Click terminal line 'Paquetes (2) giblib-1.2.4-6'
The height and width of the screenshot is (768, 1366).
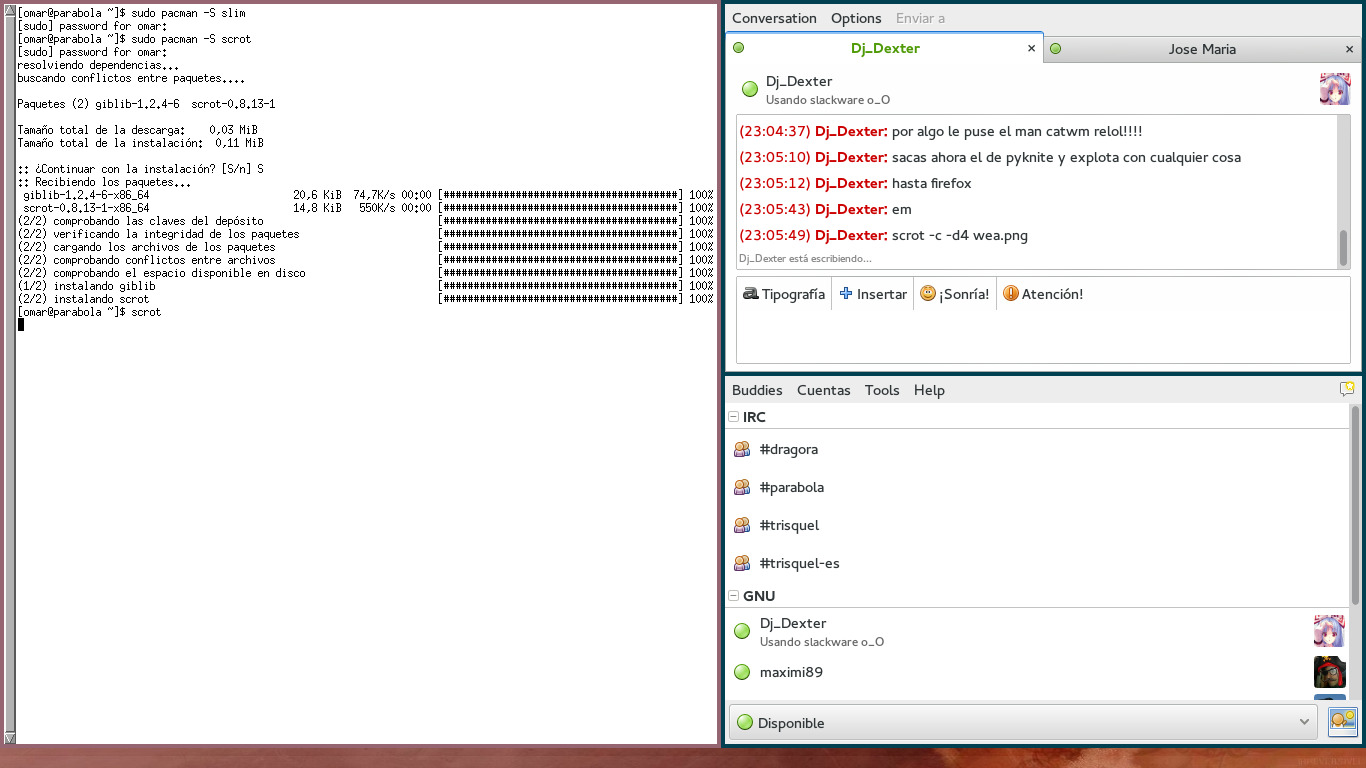click(146, 104)
